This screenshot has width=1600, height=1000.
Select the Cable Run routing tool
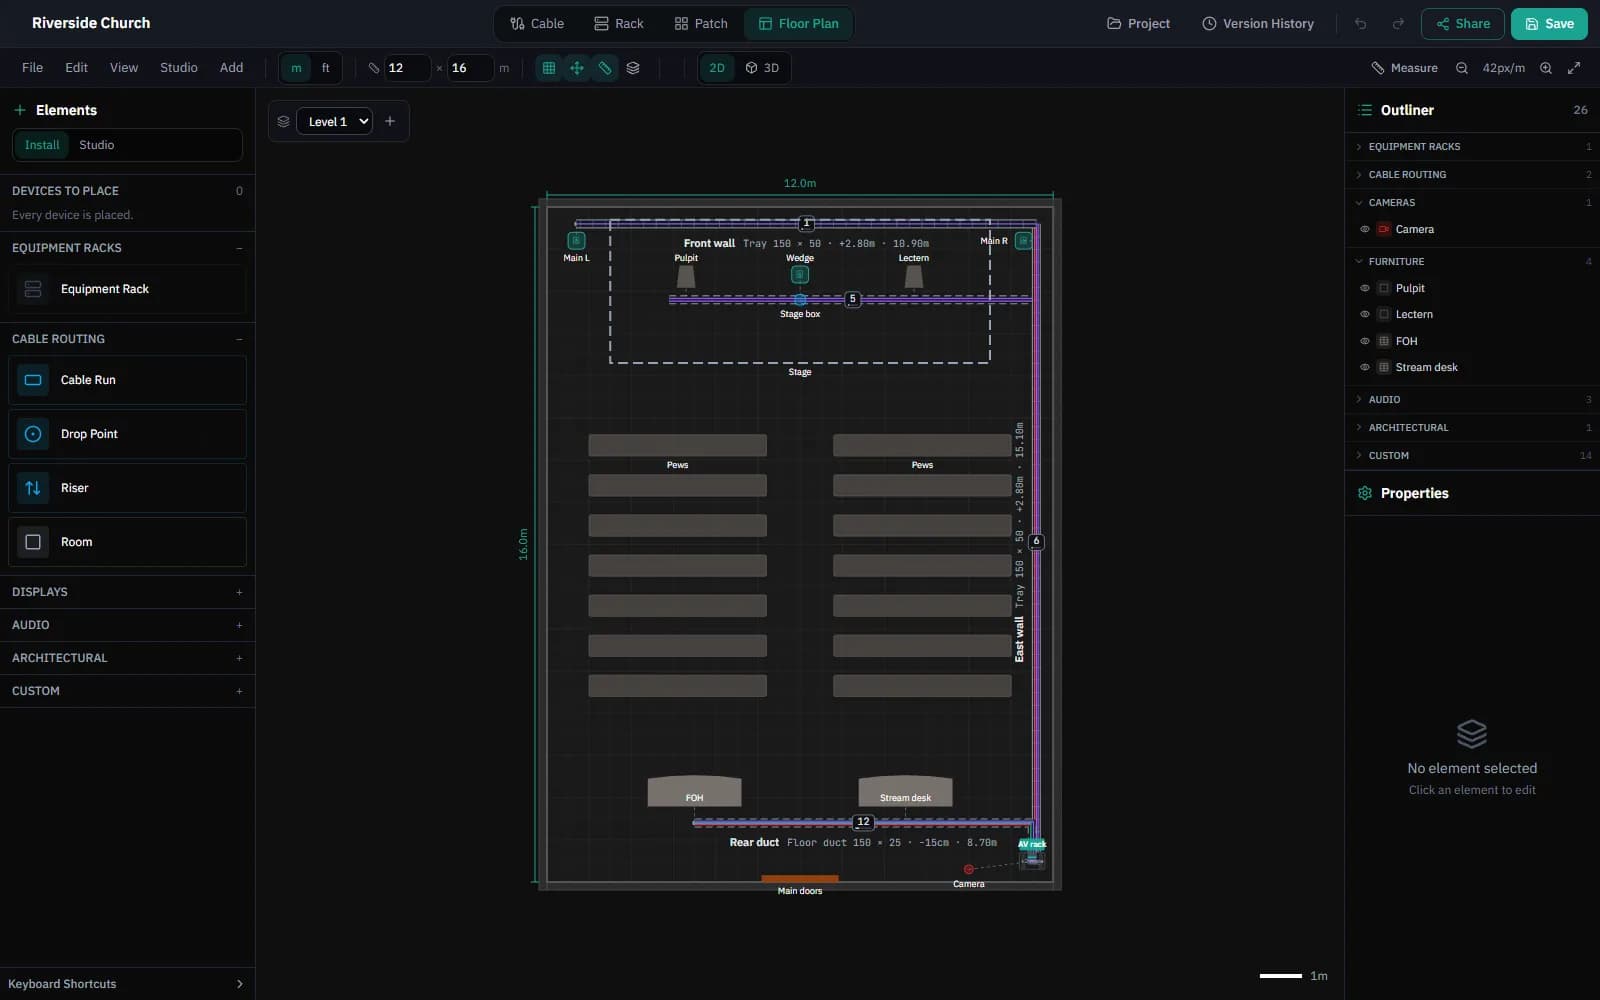(x=127, y=380)
